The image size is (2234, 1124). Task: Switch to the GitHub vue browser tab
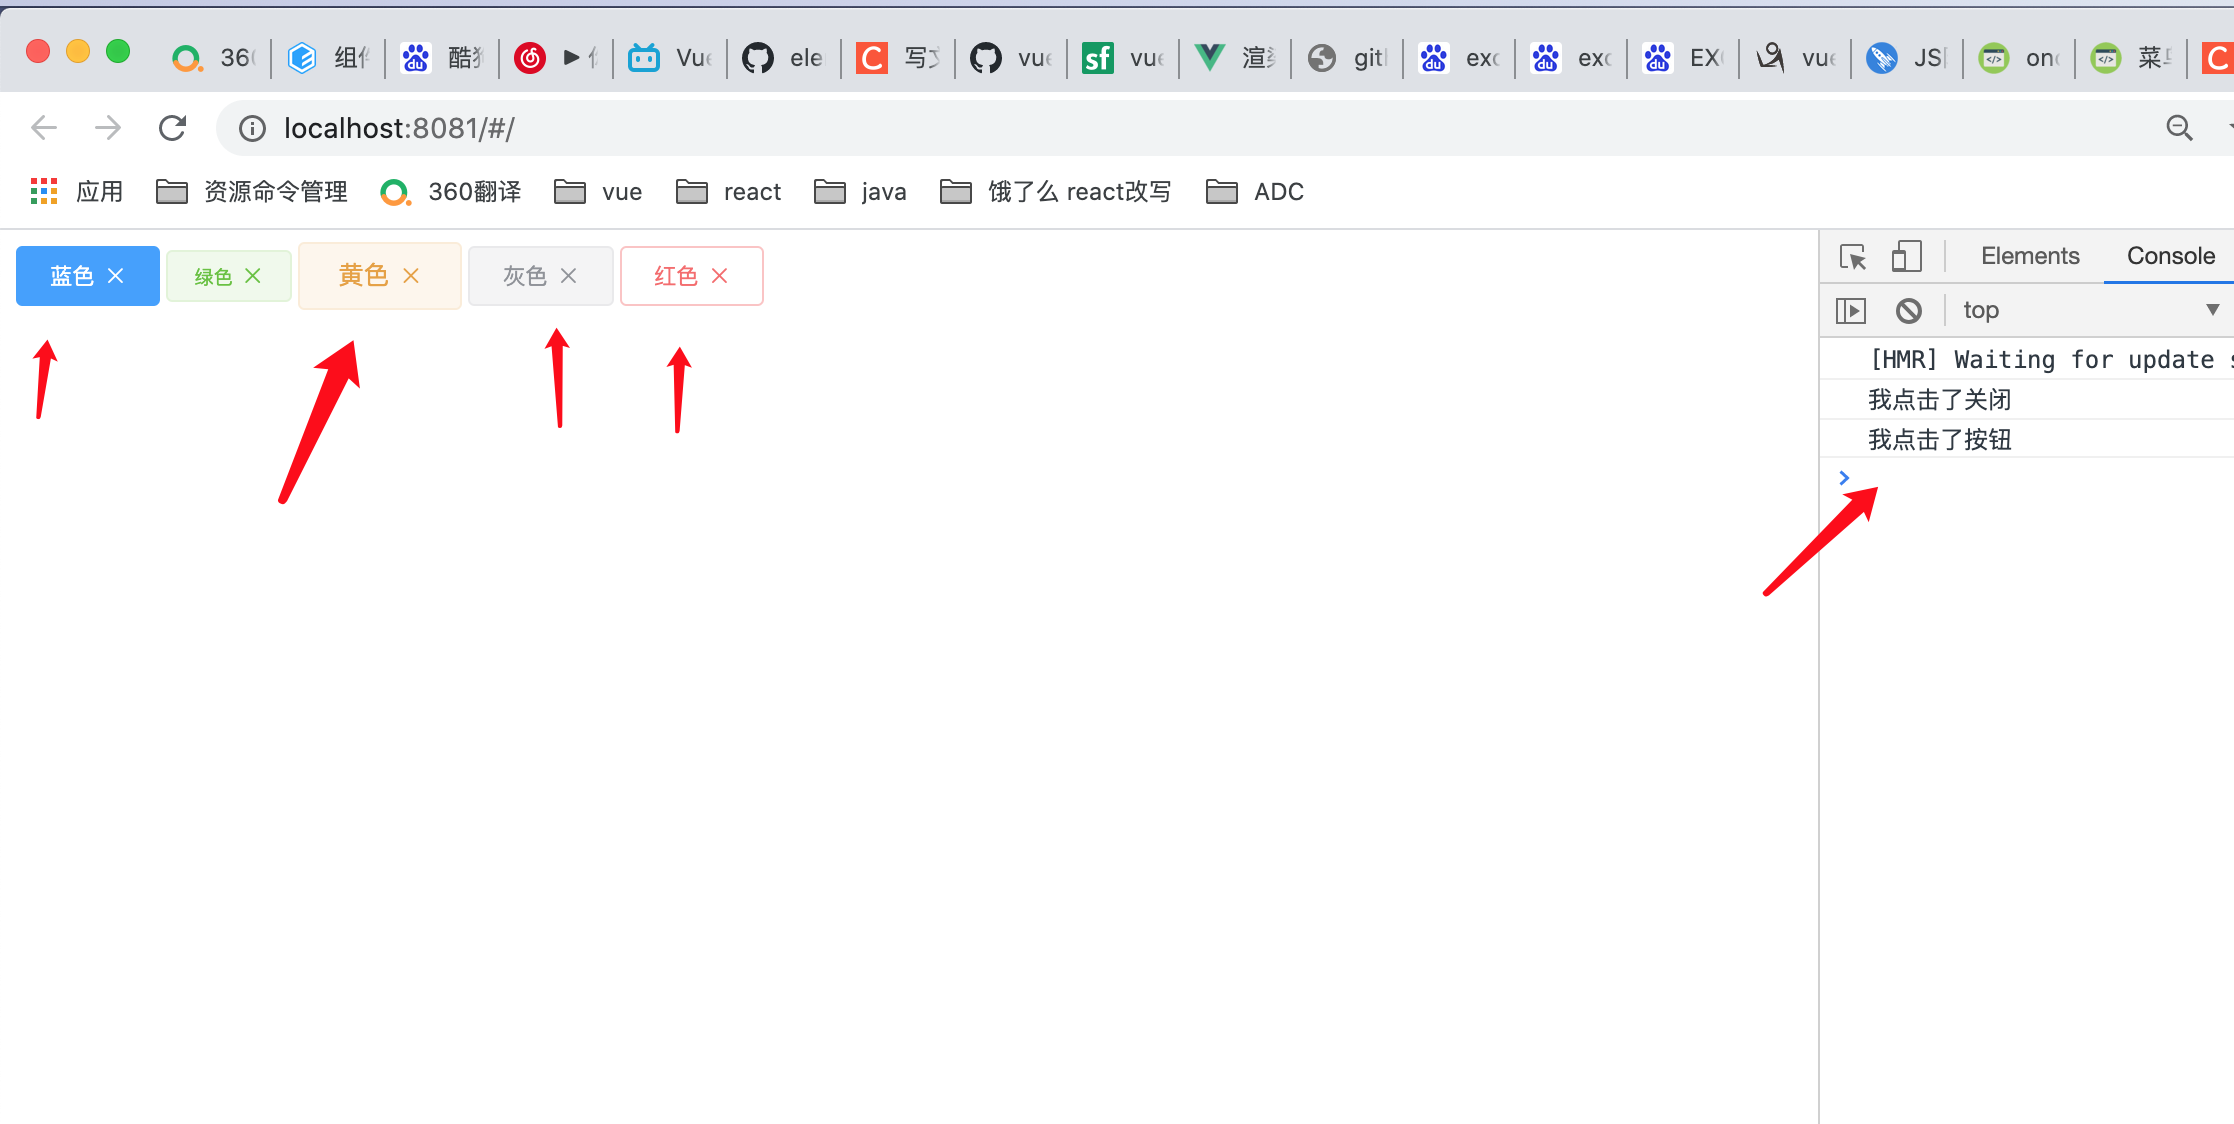(x=1011, y=58)
